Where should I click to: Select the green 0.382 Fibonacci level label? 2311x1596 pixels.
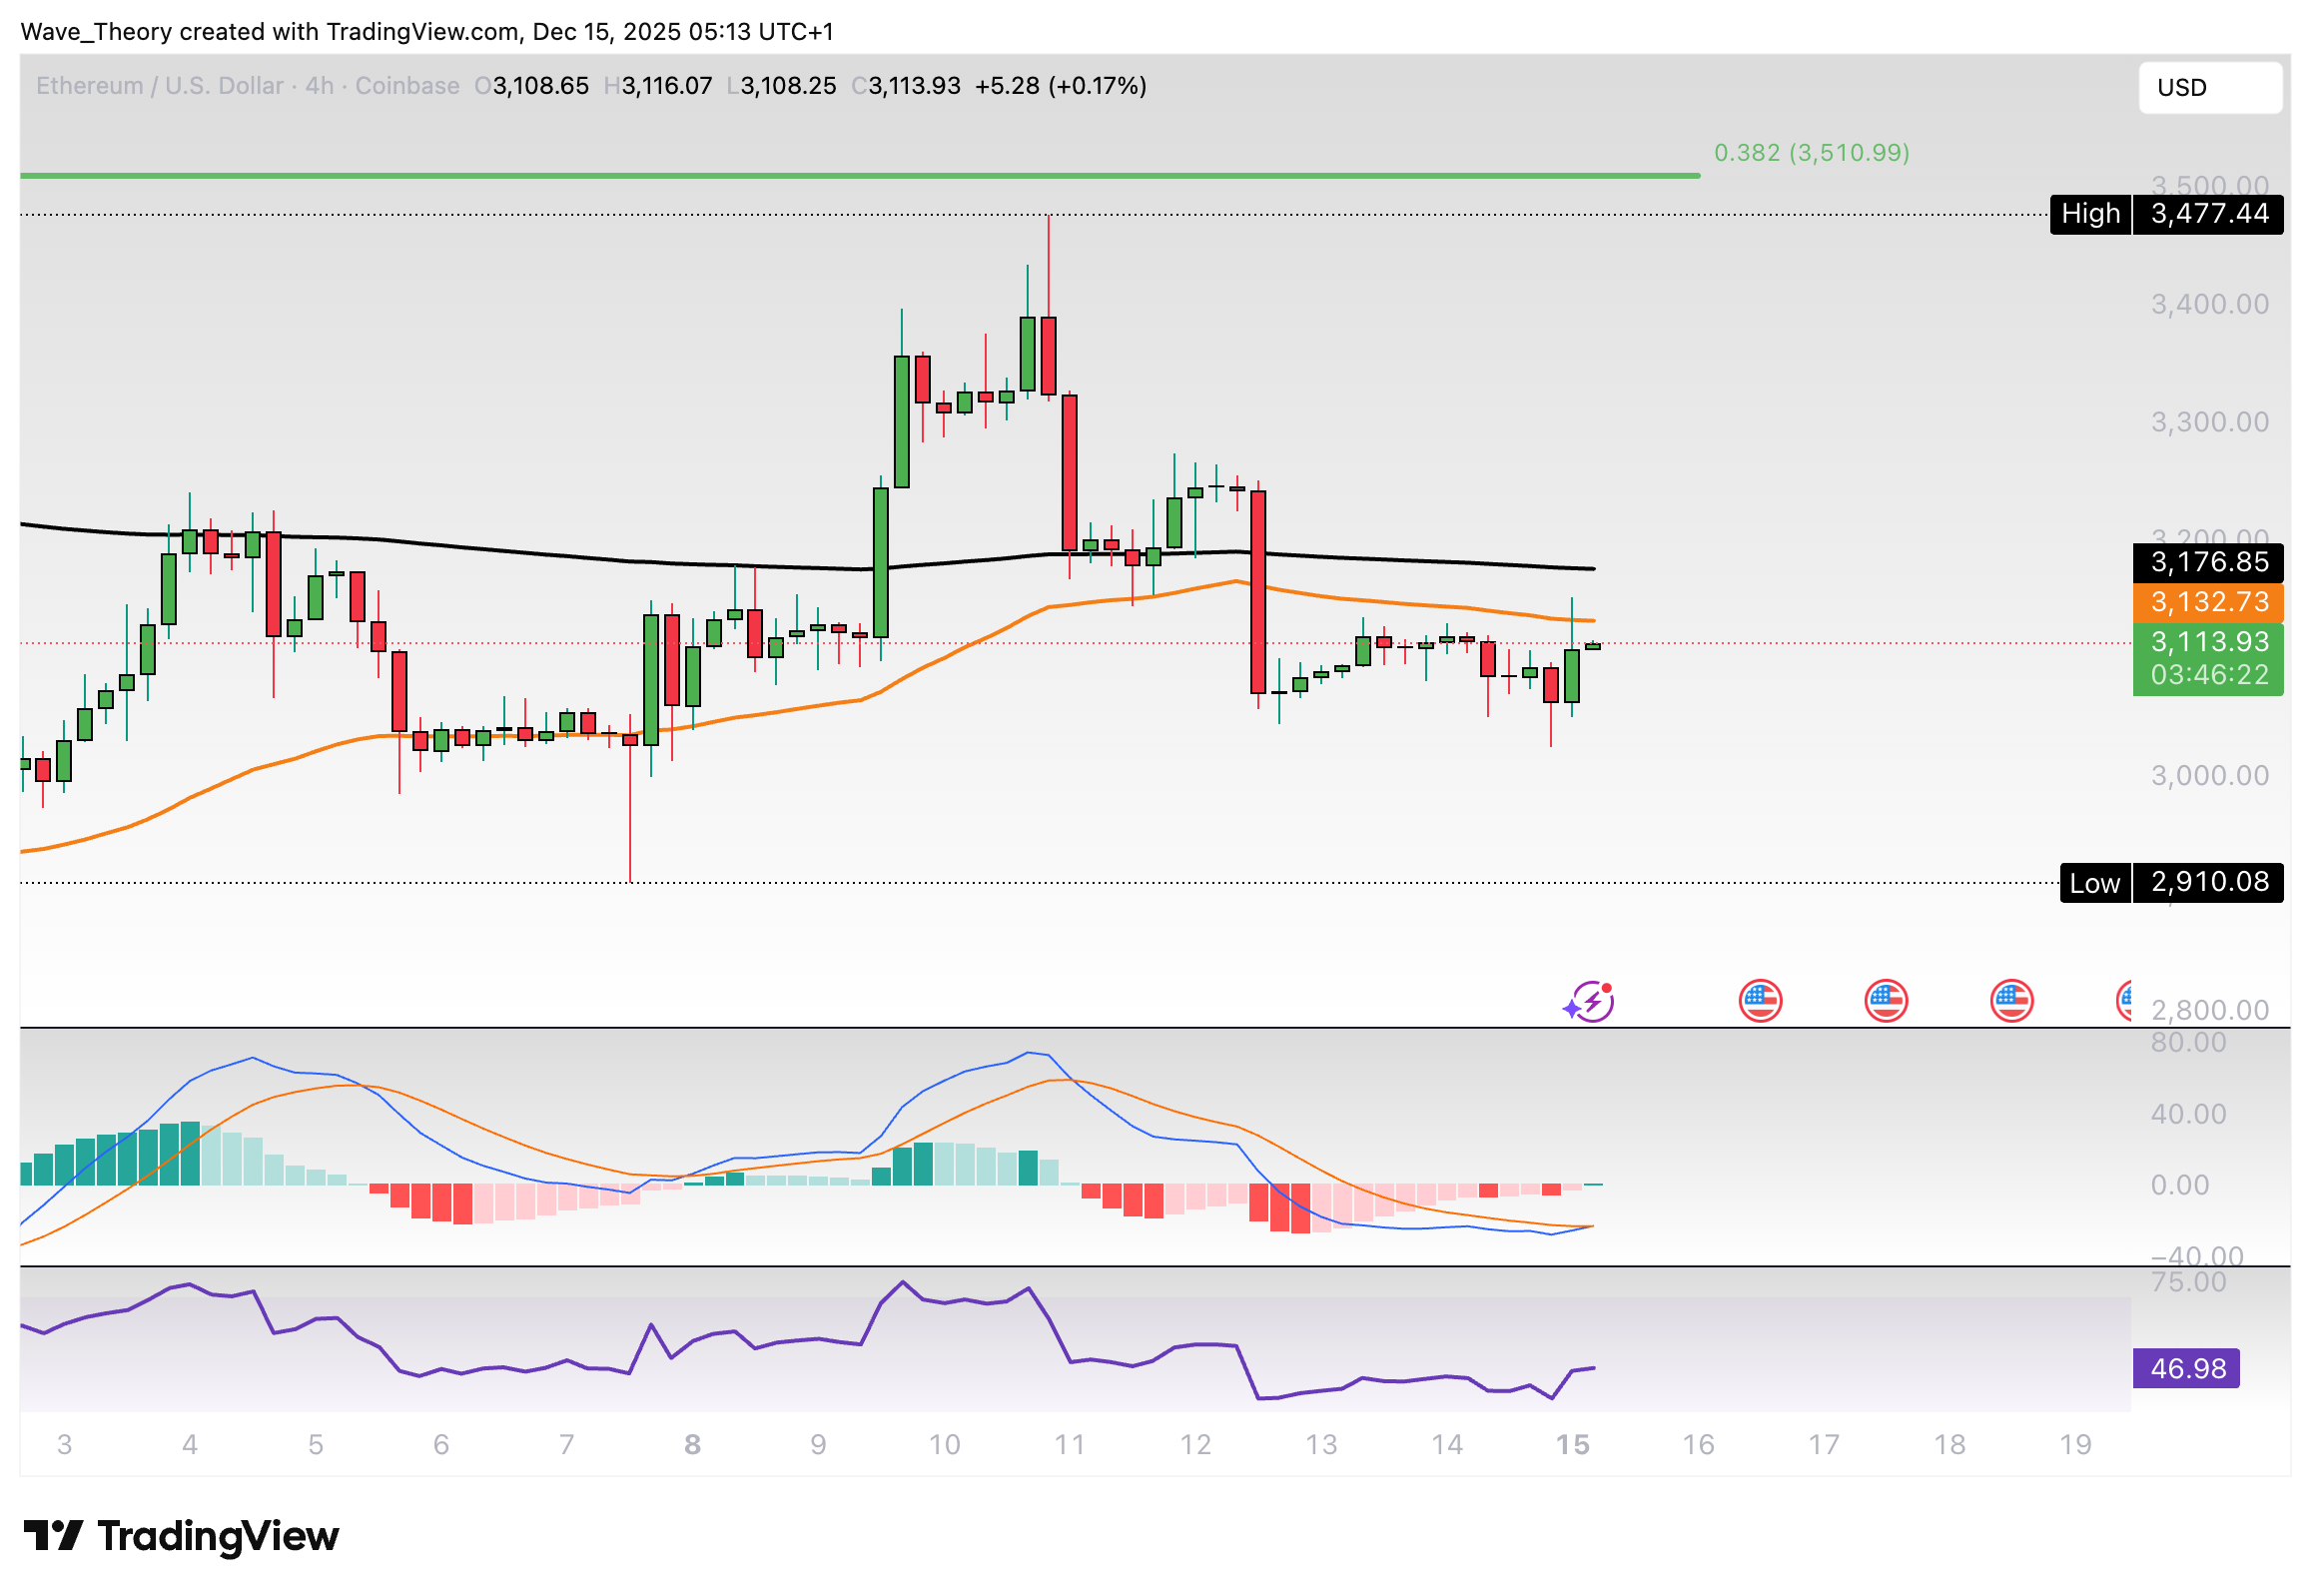1810,153
